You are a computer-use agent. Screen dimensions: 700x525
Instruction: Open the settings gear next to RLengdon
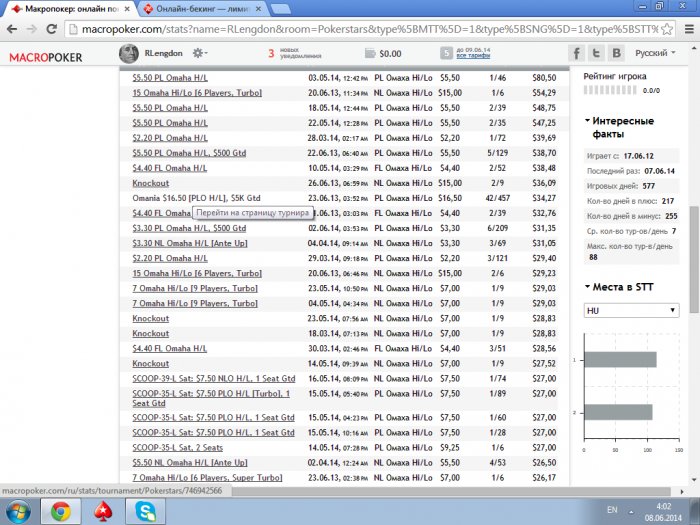199,53
